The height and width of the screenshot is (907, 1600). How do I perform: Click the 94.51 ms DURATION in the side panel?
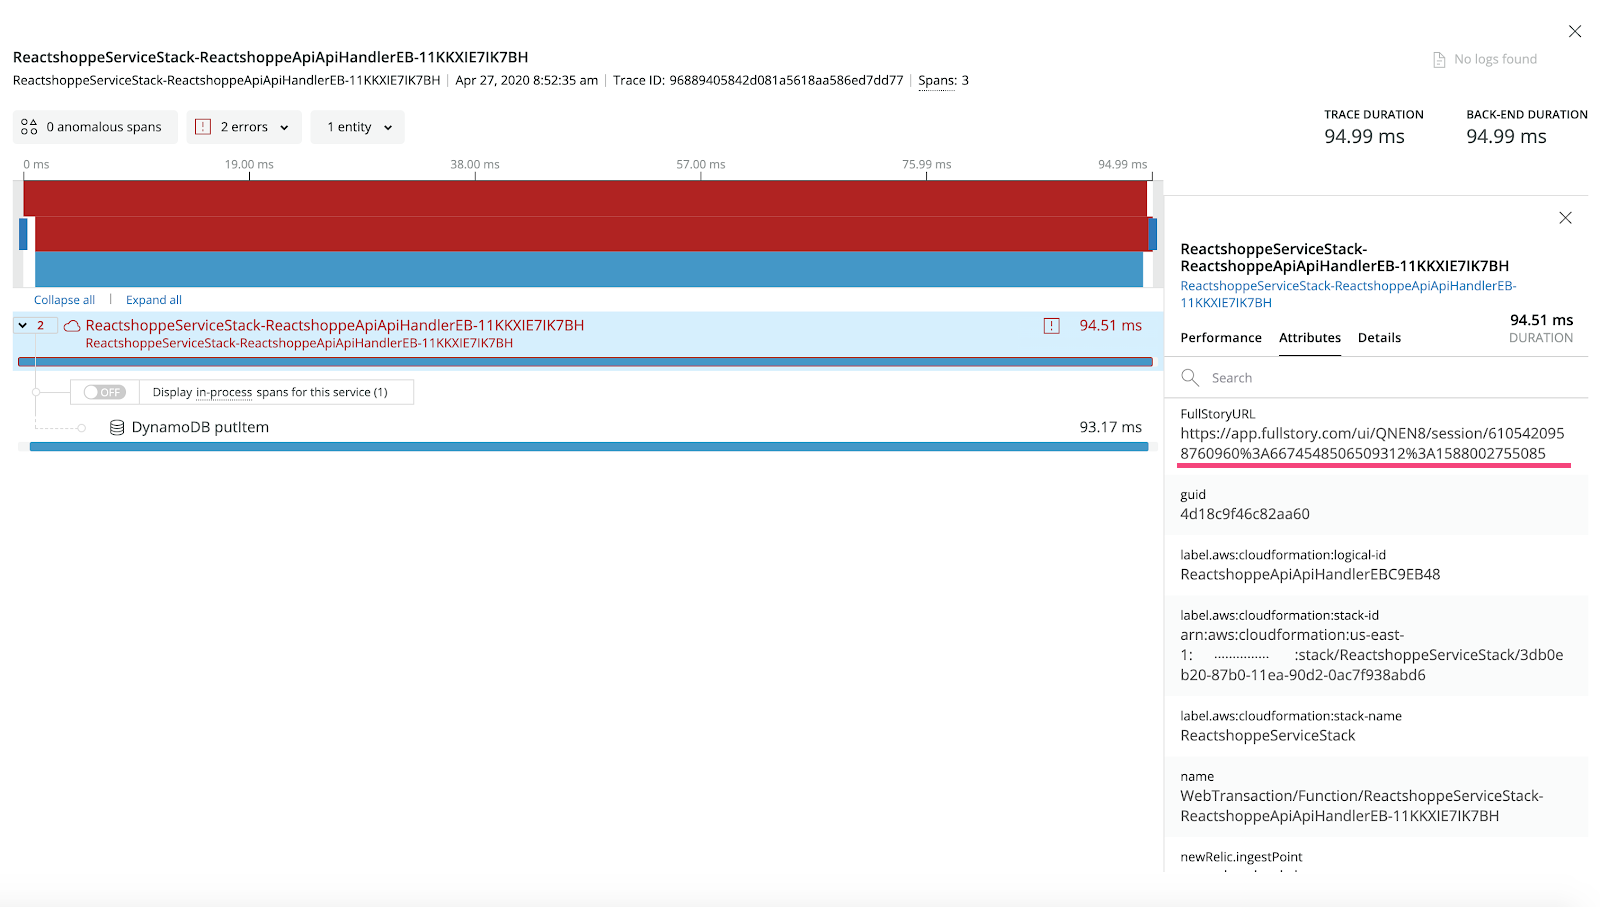pos(1541,320)
